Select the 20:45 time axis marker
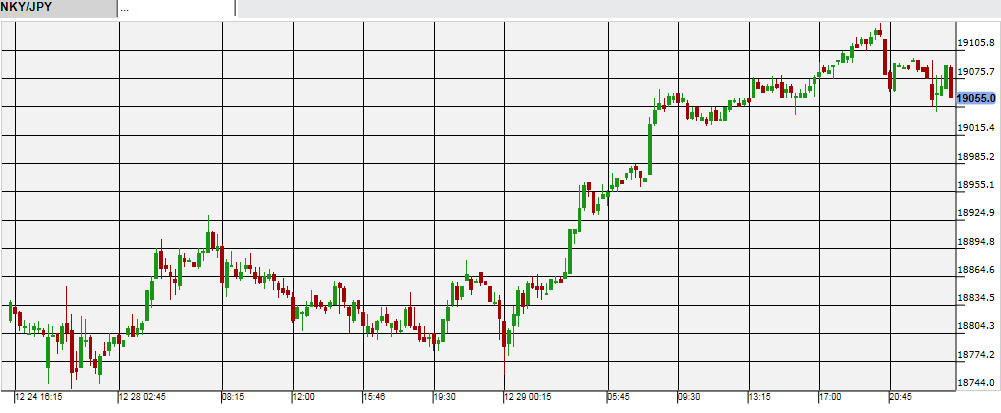This screenshot has height=413, width=1001. point(901,397)
